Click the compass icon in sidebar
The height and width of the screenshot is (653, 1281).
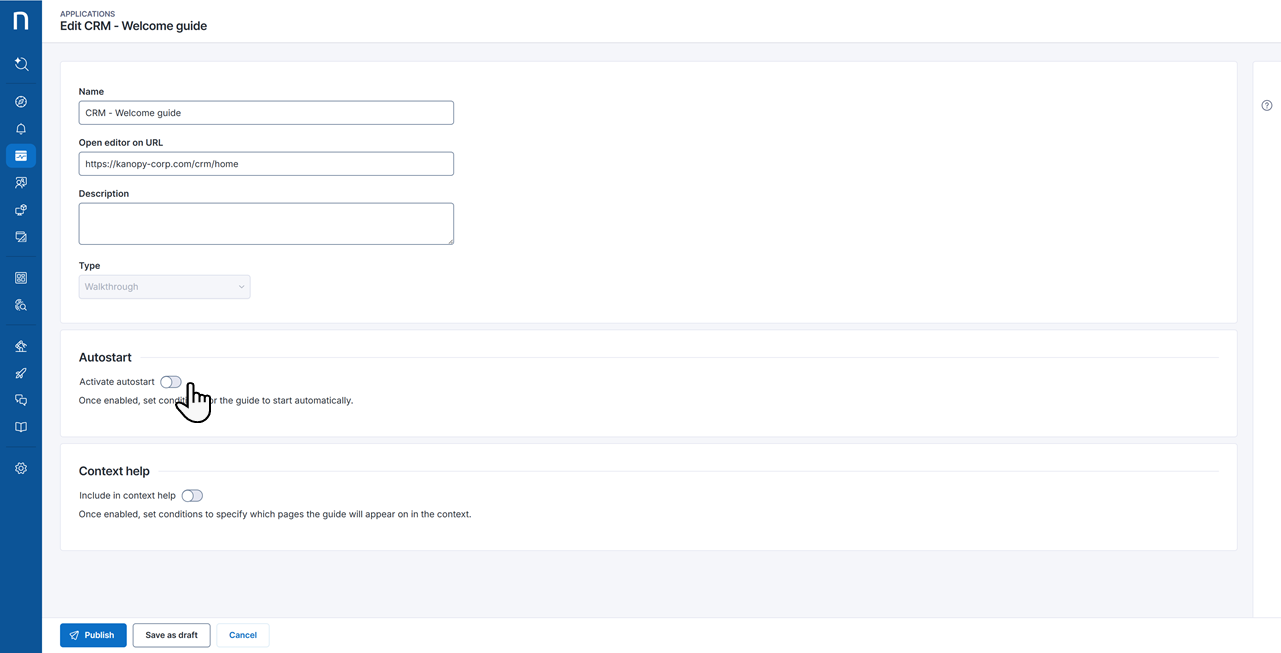pos(21,102)
